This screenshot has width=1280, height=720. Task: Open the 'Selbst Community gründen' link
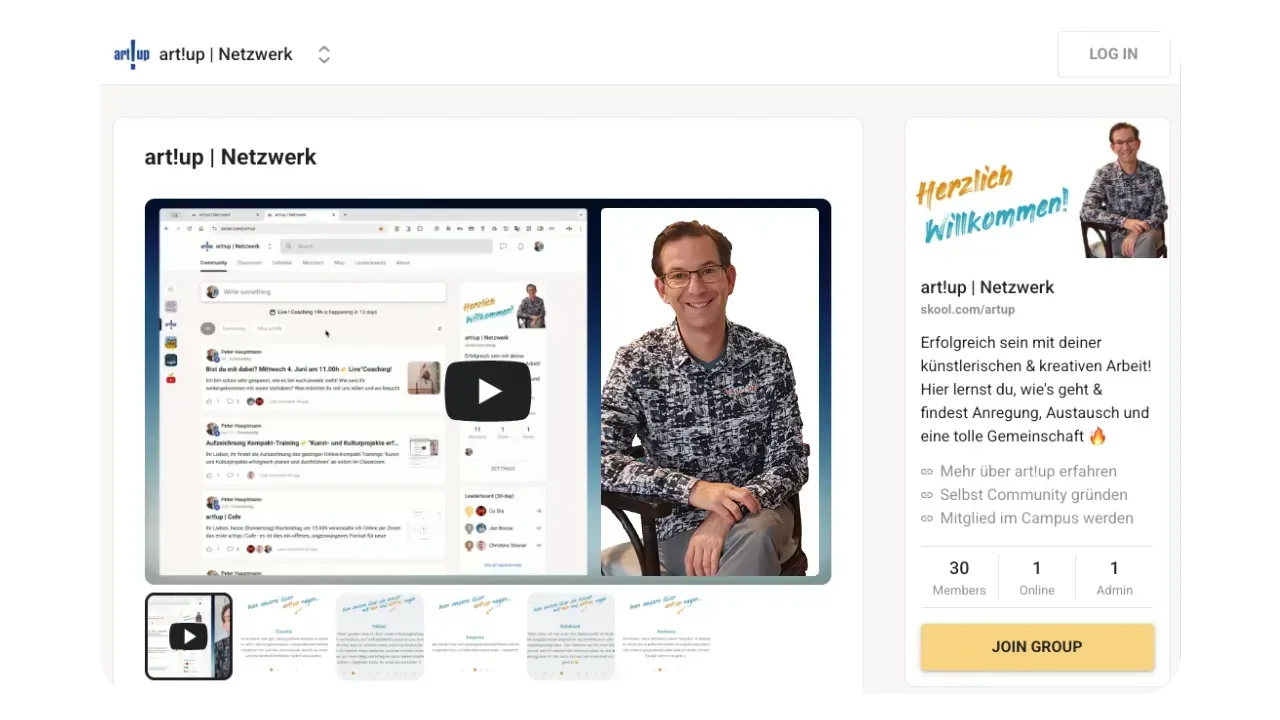point(1034,495)
